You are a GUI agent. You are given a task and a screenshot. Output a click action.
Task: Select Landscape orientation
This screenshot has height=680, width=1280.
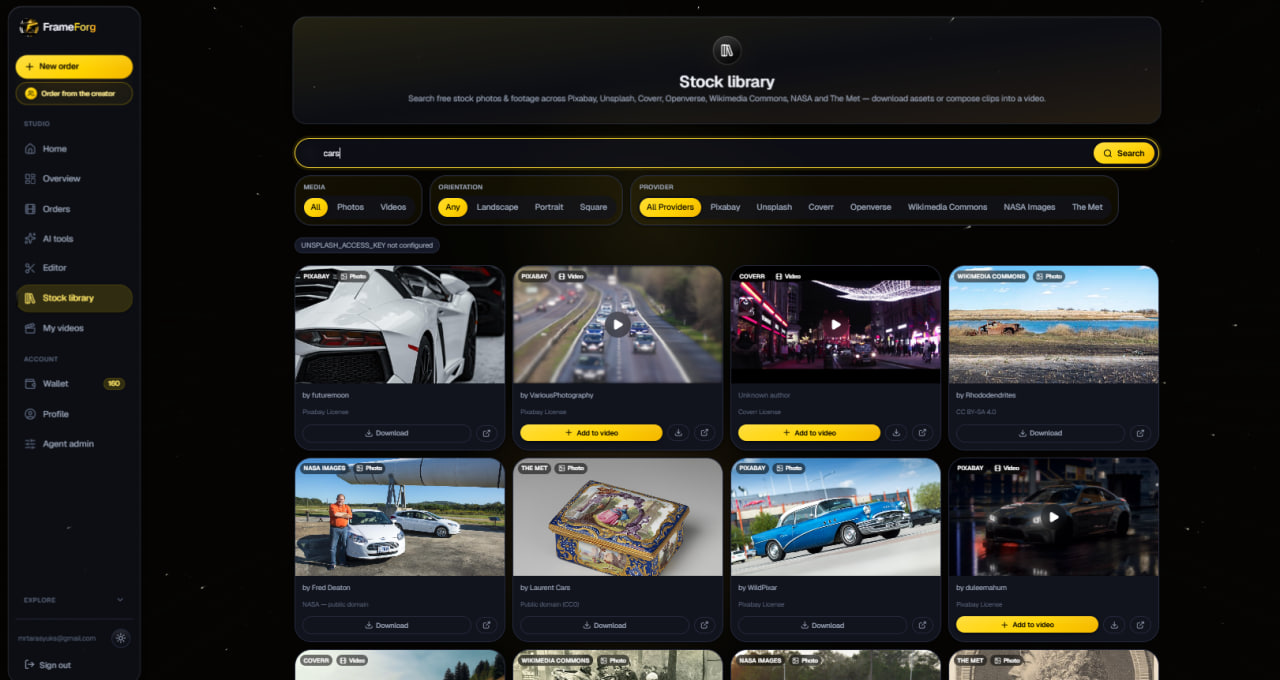(497, 207)
